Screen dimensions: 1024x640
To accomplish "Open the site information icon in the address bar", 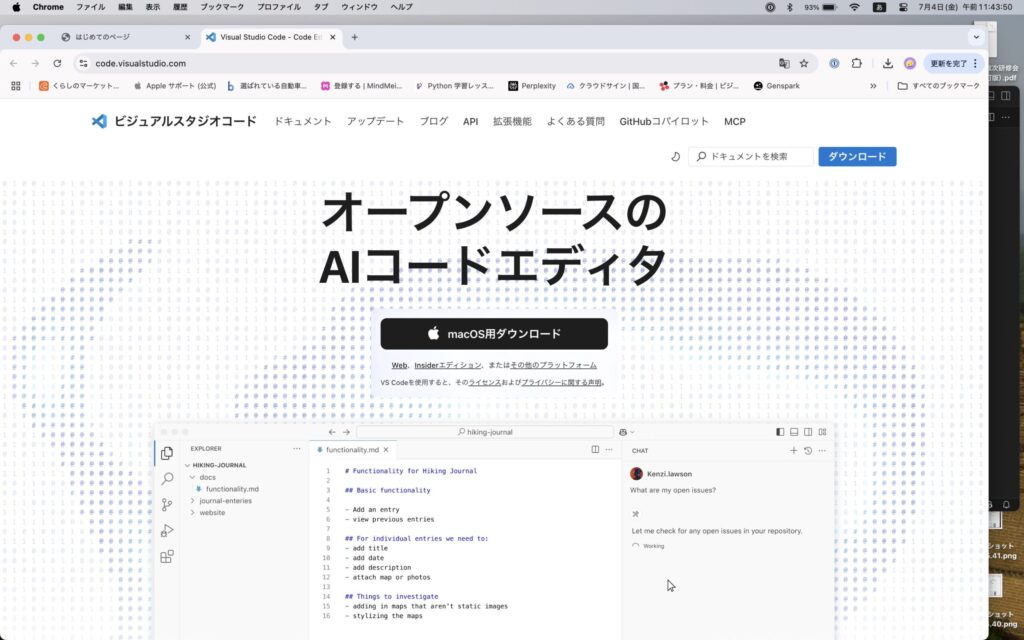I will point(83,63).
